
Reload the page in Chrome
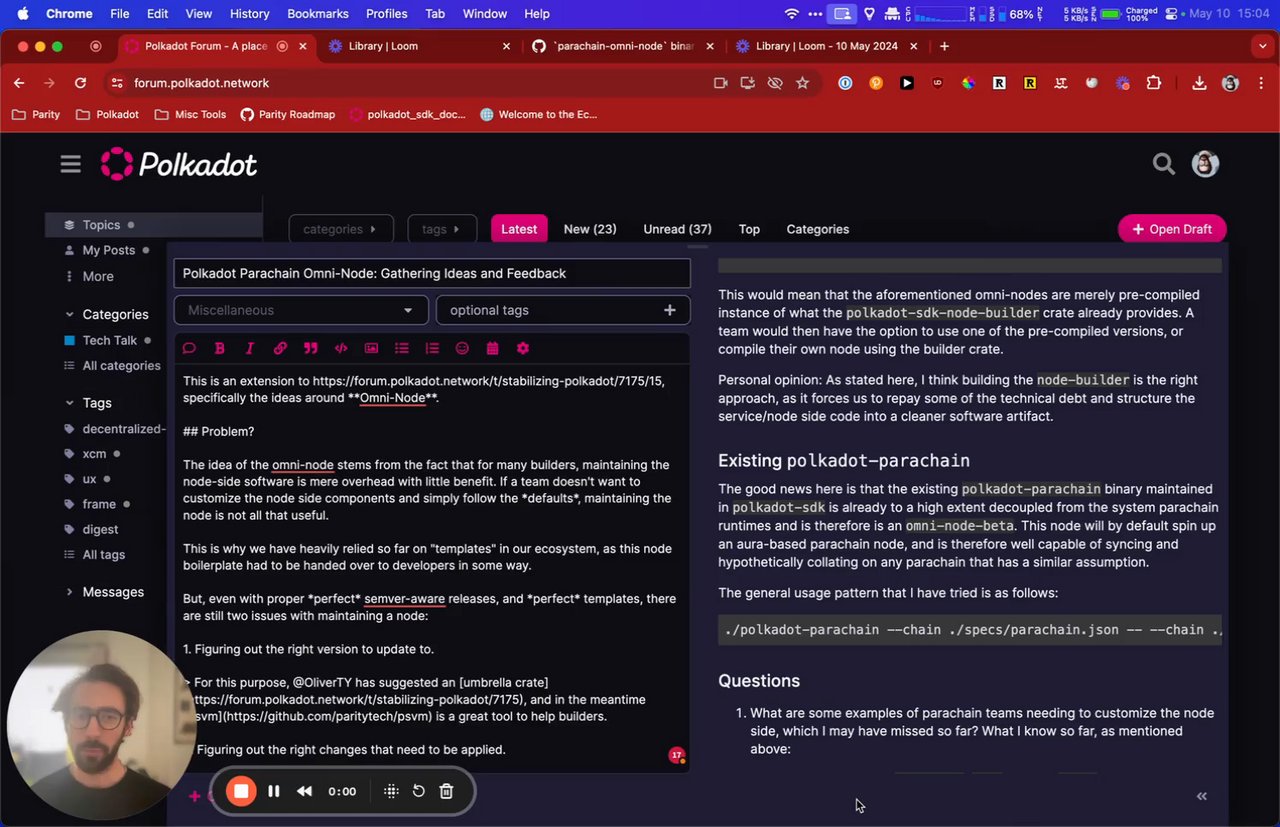pos(80,83)
